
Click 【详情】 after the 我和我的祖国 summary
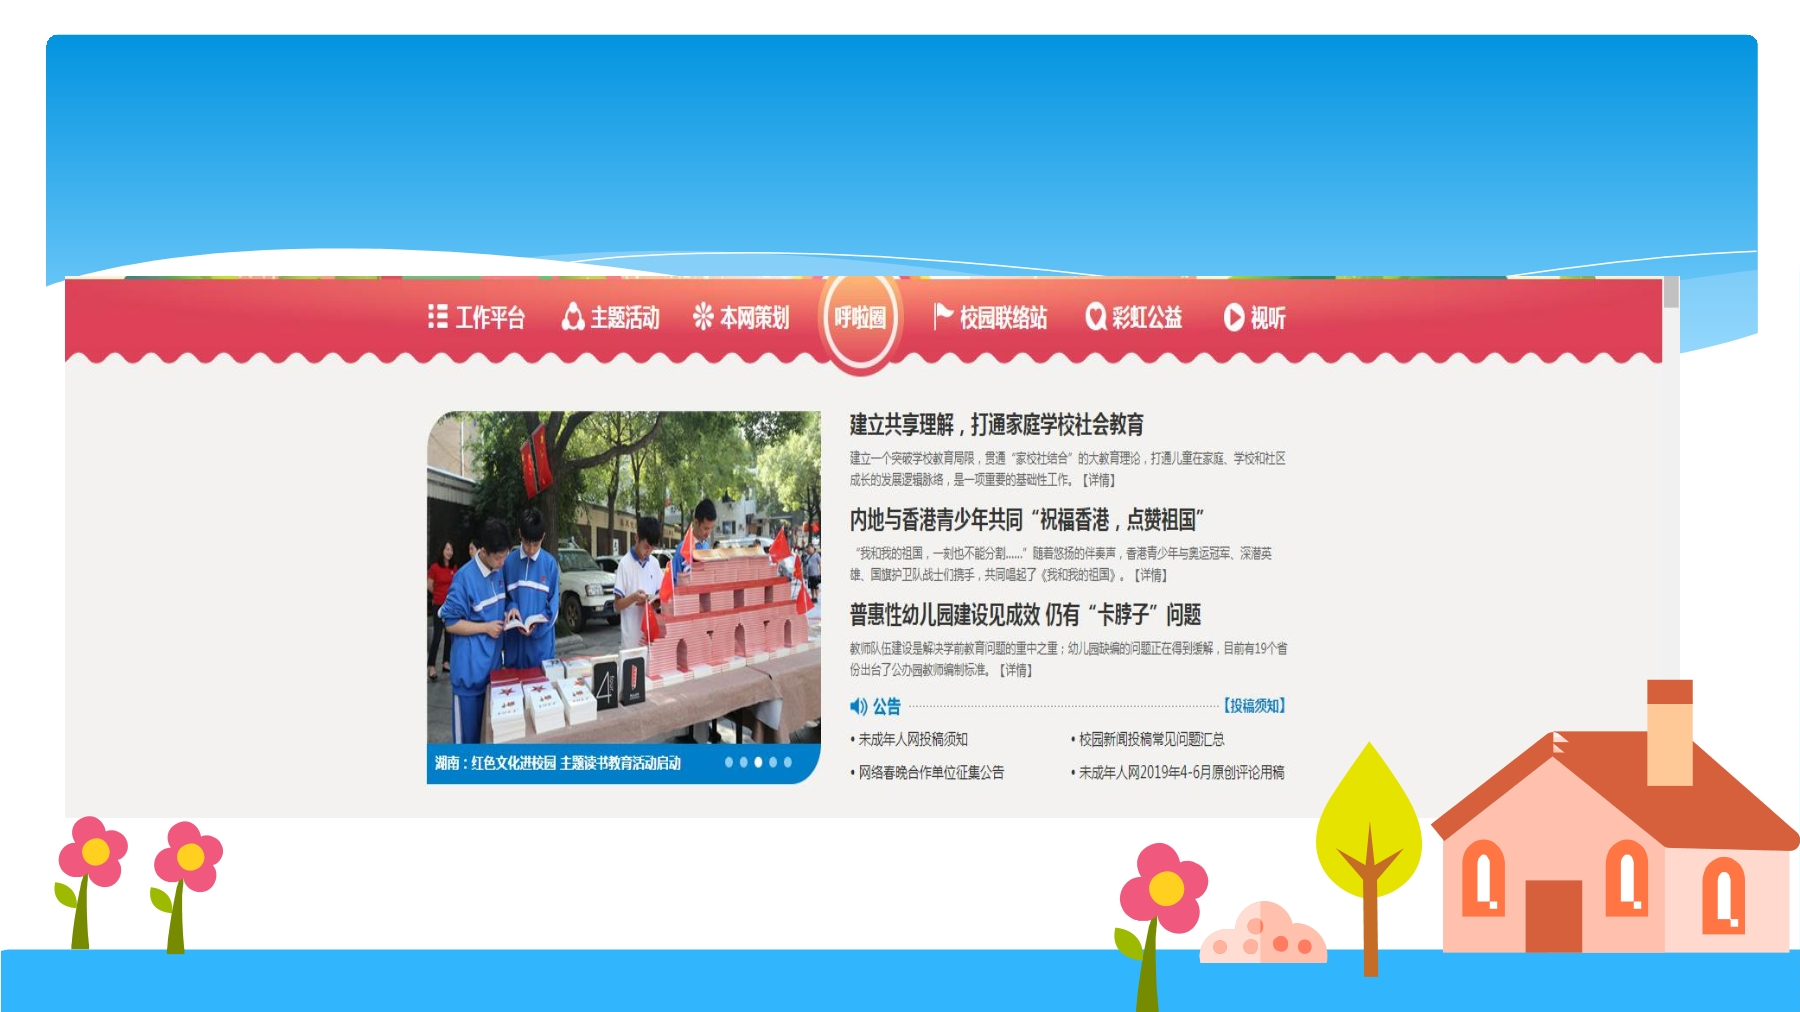pyautogui.click(x=1150, y=575)
